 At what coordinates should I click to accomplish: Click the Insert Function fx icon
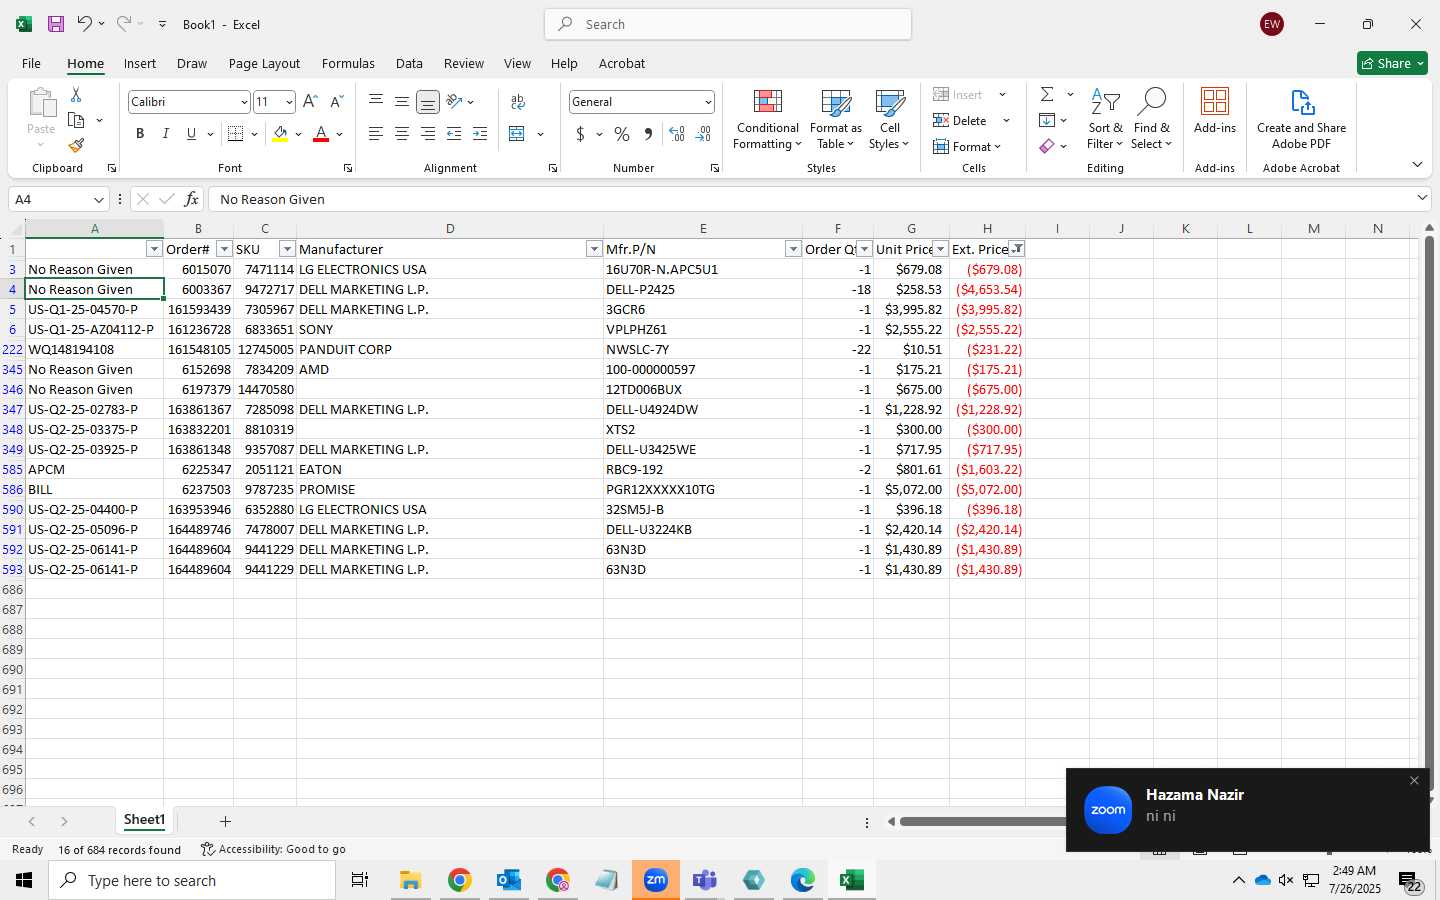191,199
